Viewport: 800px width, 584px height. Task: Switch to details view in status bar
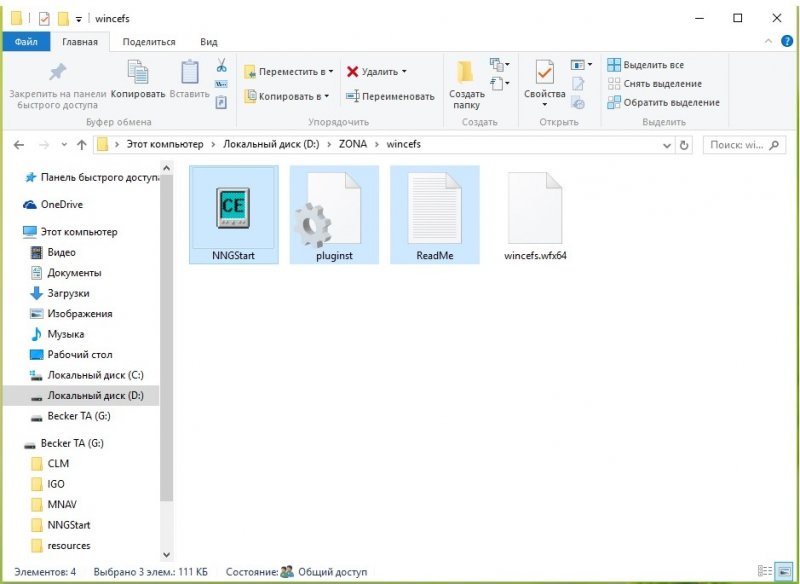pos(767,571)
